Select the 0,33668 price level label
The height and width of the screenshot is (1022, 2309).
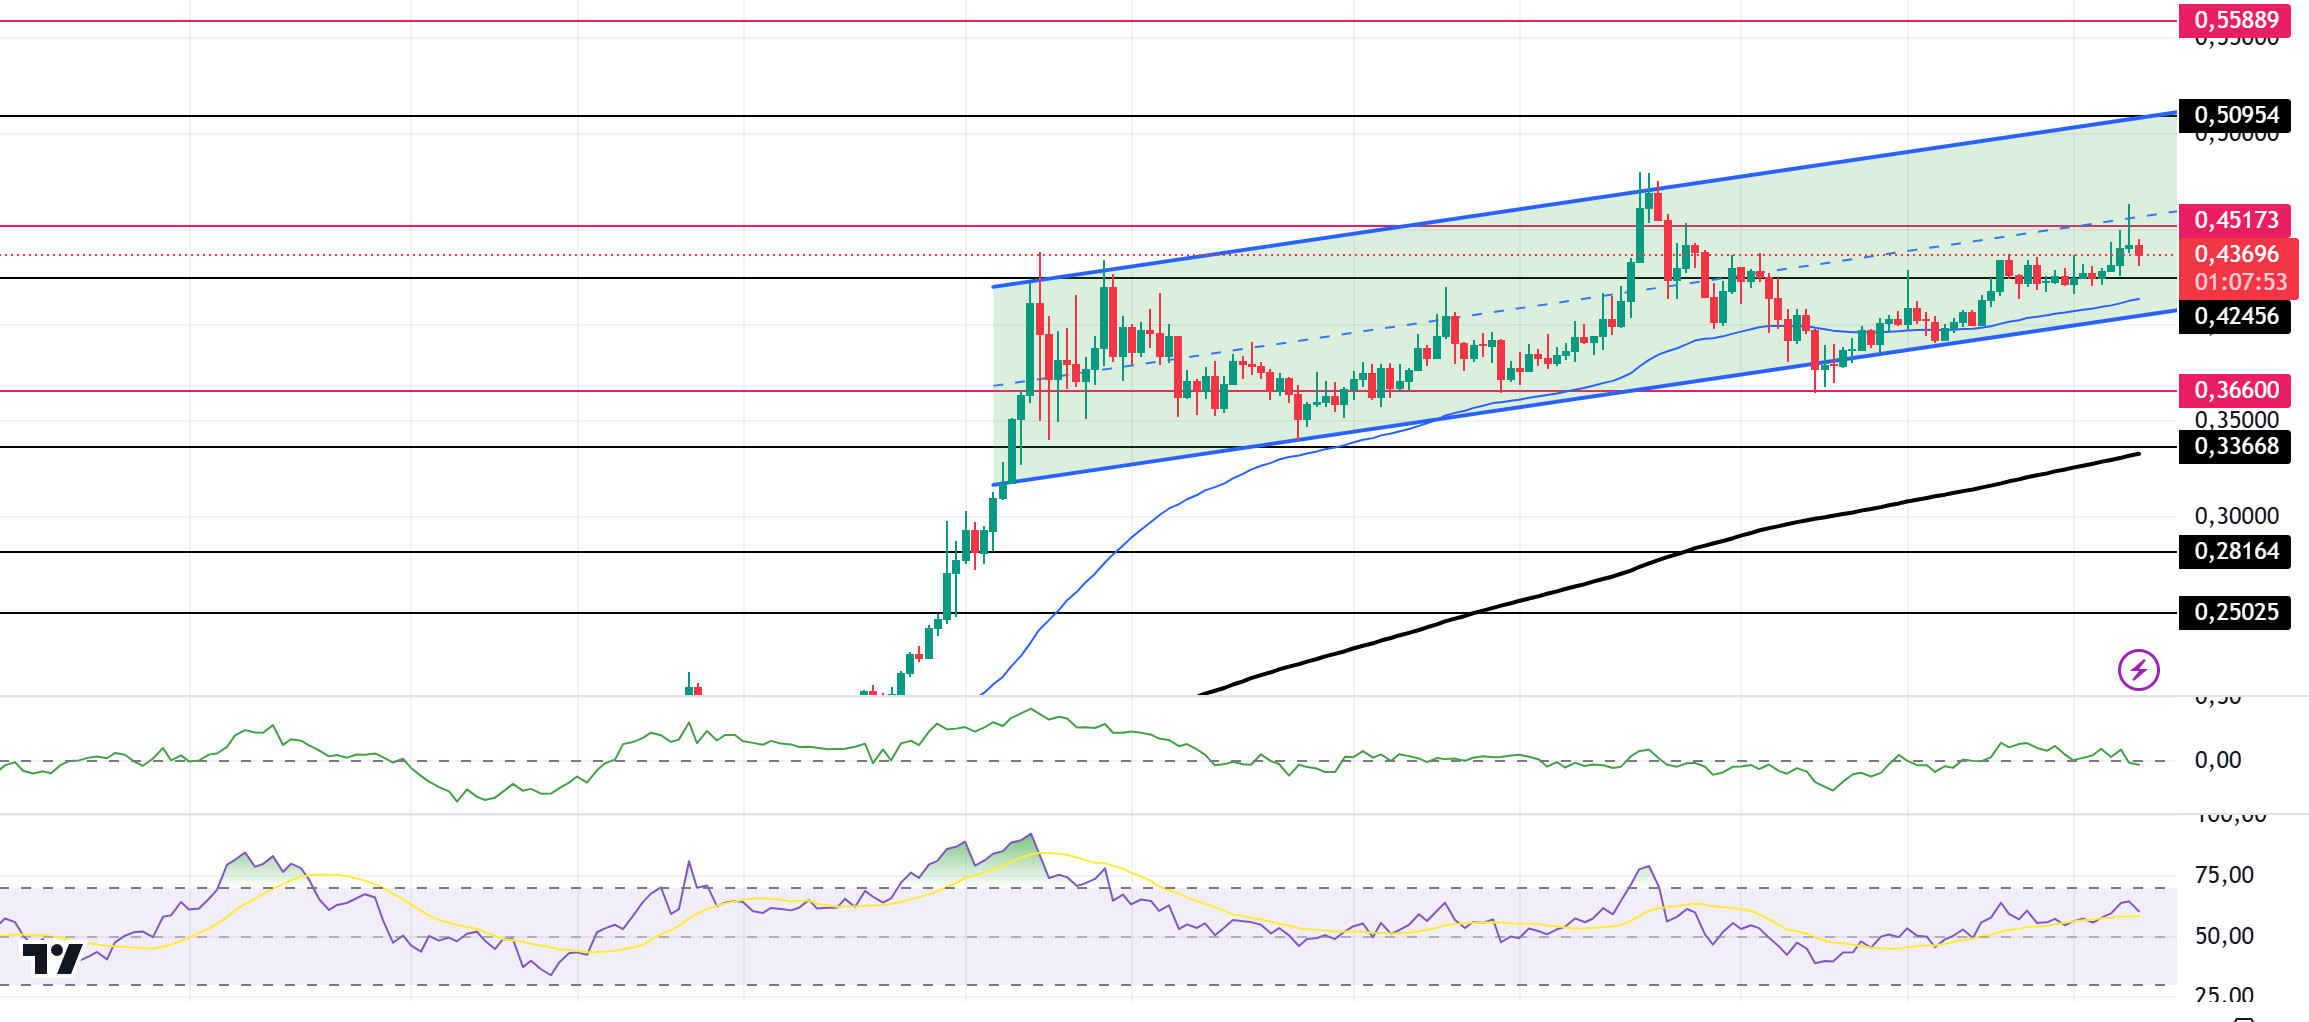pyautogui.click(x=2235, y=446)
